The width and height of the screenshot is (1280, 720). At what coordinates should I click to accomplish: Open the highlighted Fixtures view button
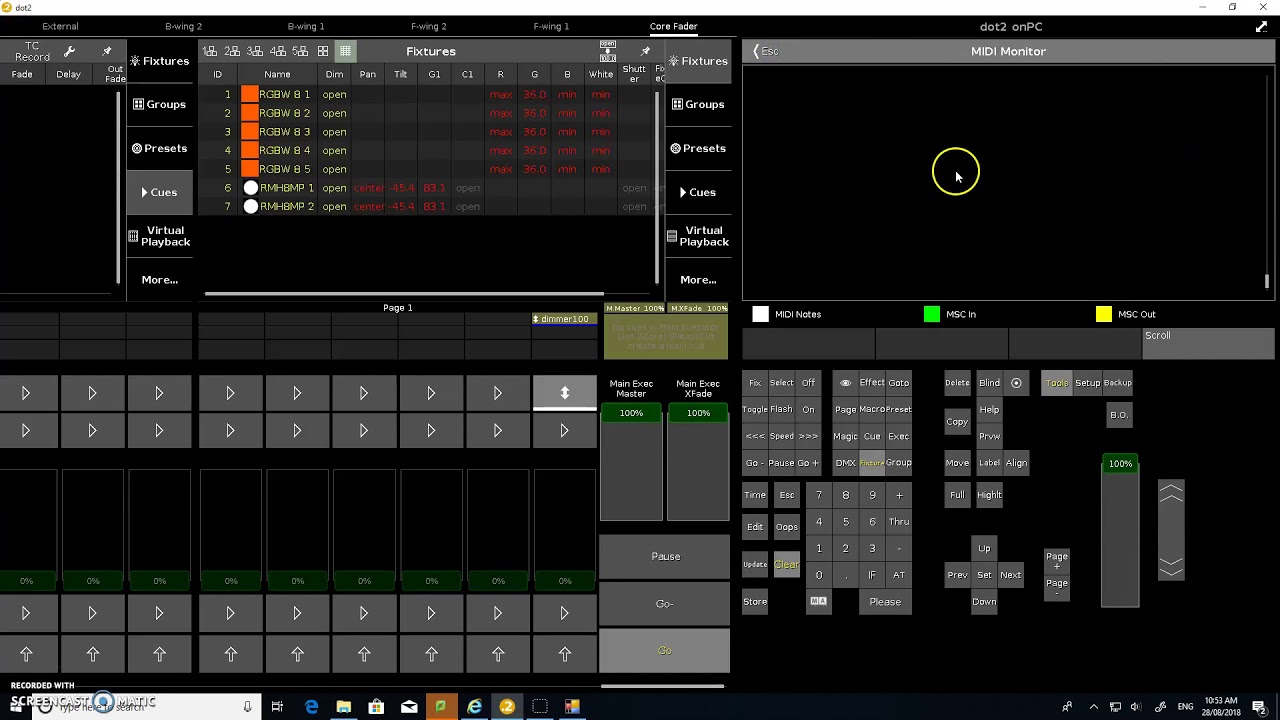(698, 61)
